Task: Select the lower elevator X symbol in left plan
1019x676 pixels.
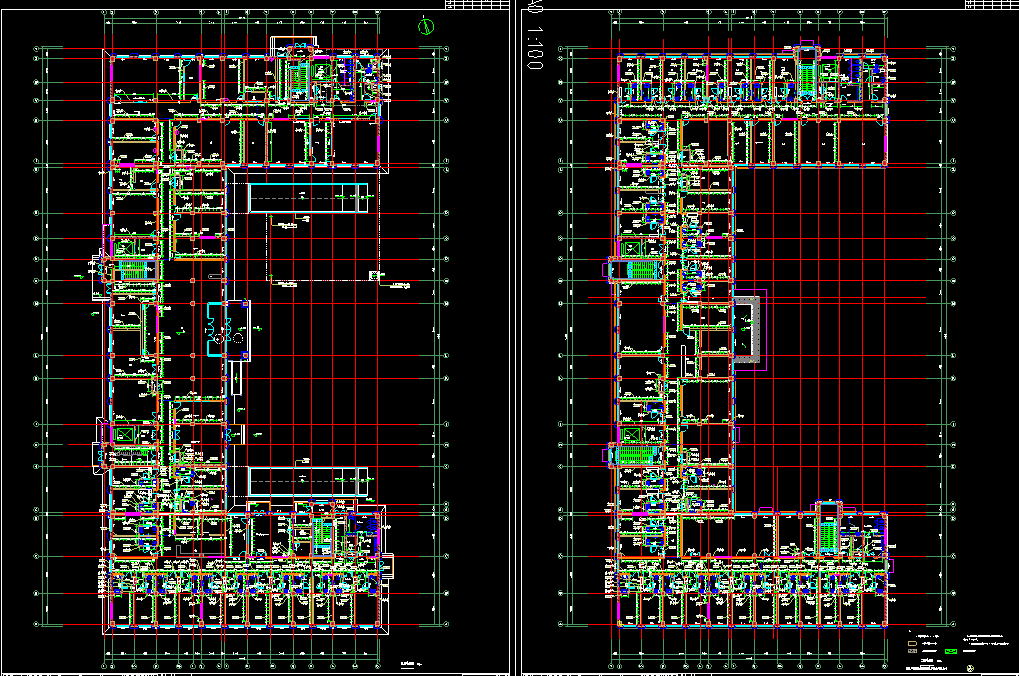Action: tap(125, 433)
